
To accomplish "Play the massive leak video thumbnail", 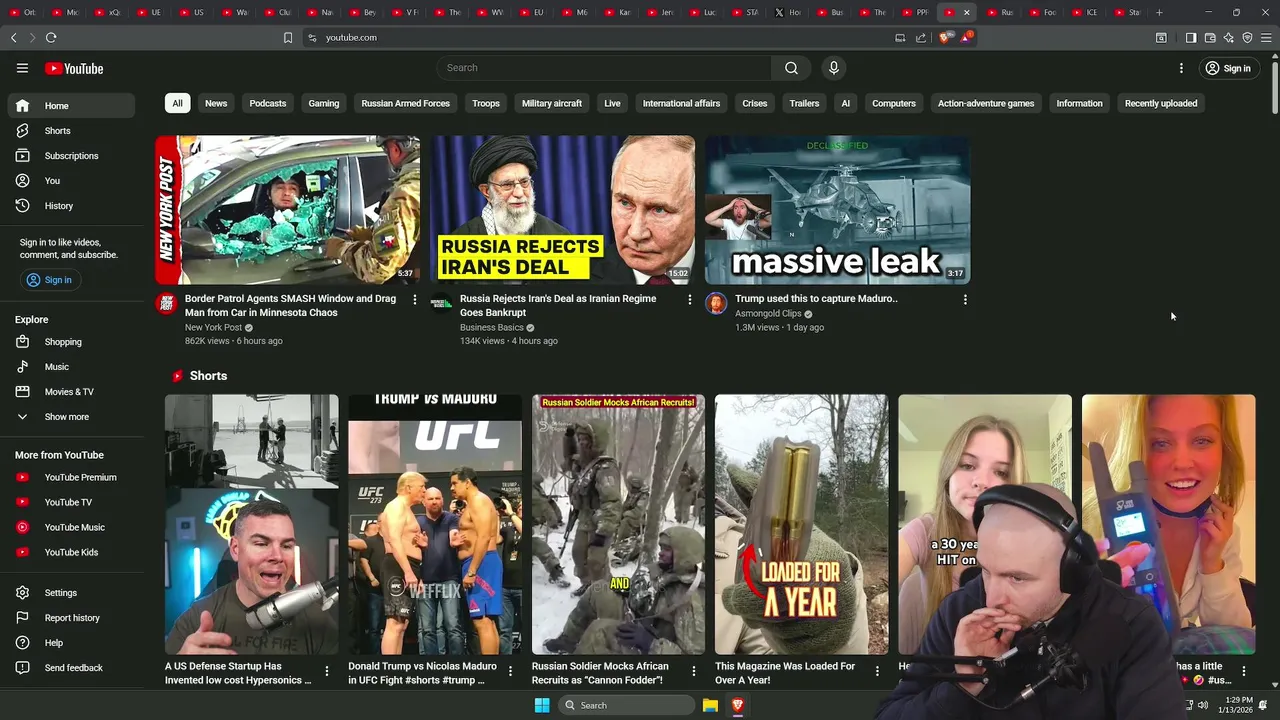I will pos(837,210).
